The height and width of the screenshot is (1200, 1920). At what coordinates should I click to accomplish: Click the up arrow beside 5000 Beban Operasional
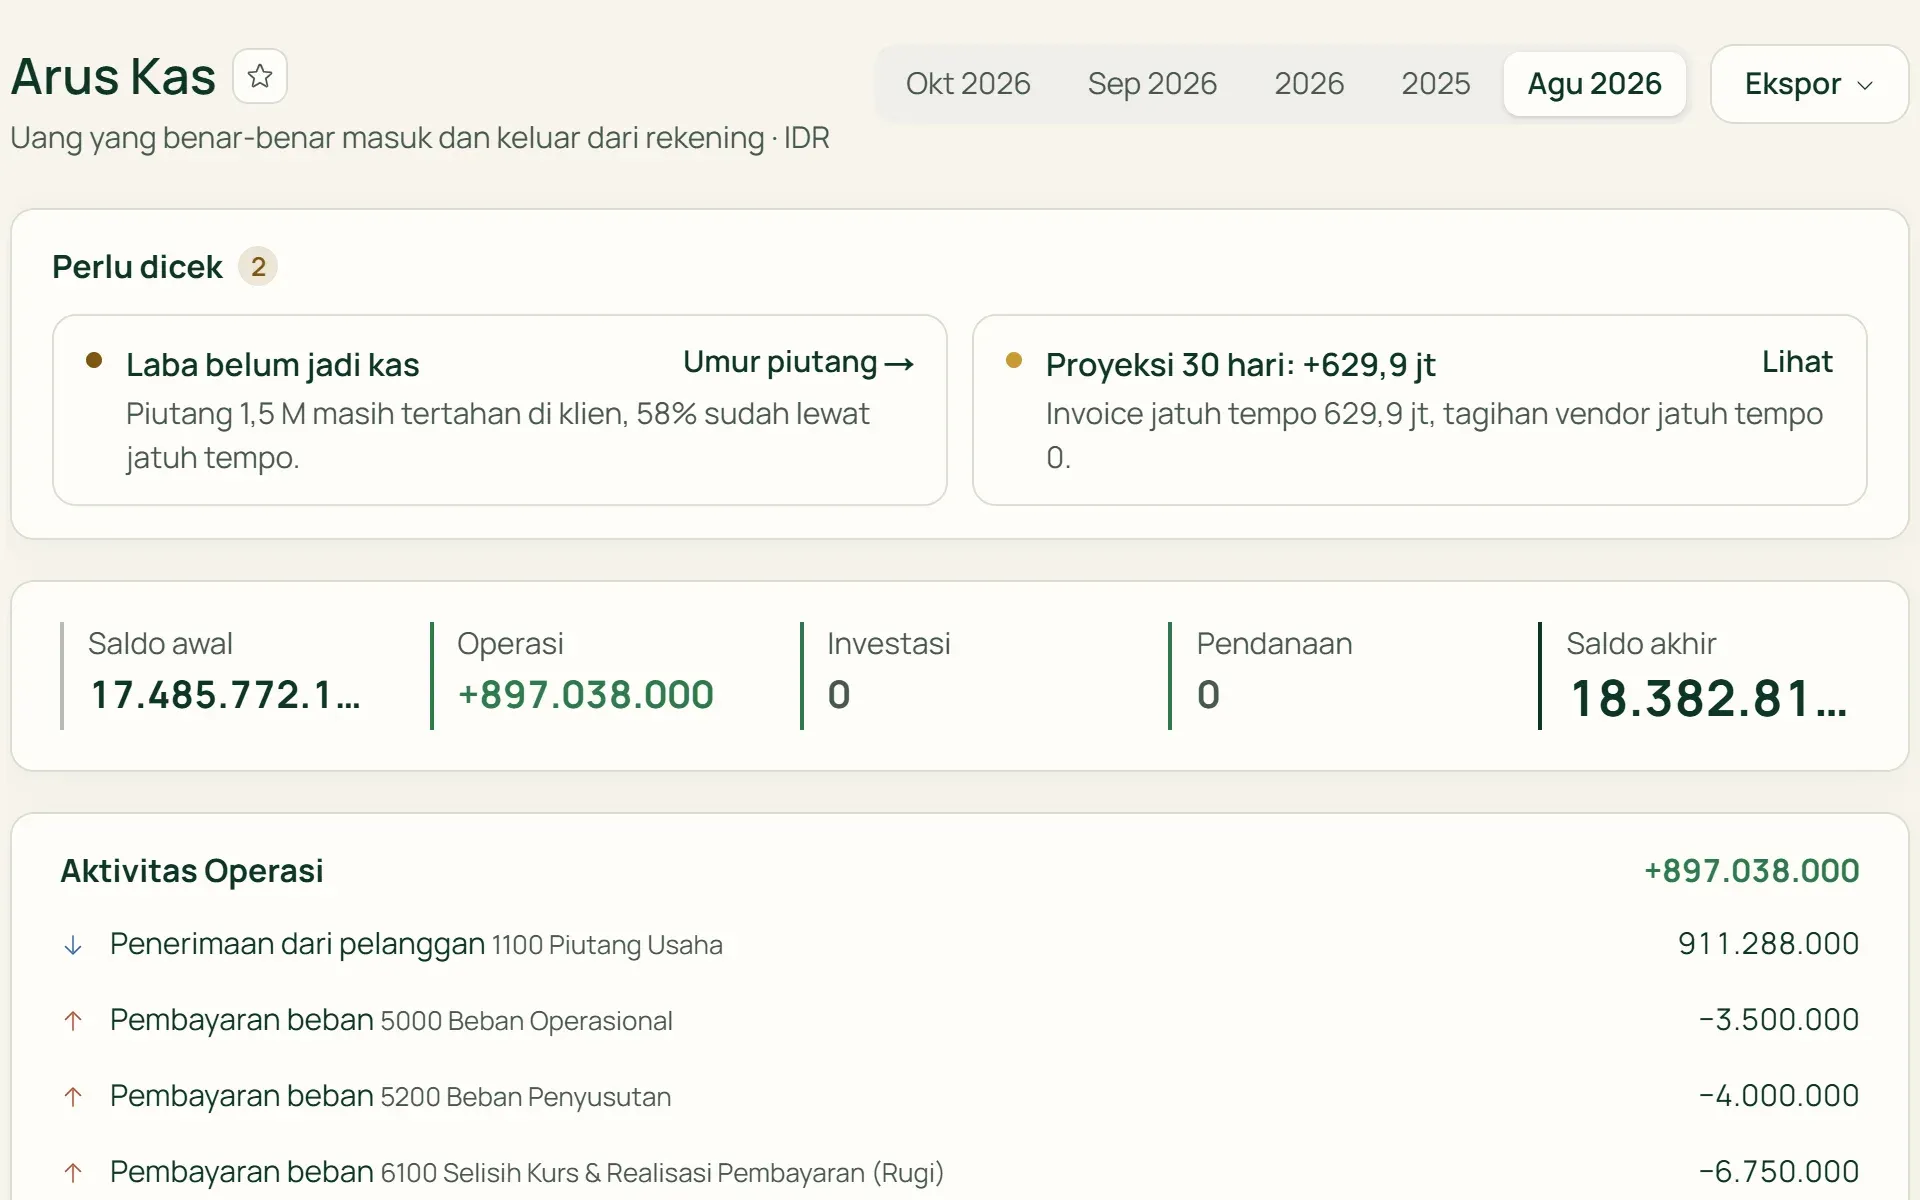point(73,1021)
